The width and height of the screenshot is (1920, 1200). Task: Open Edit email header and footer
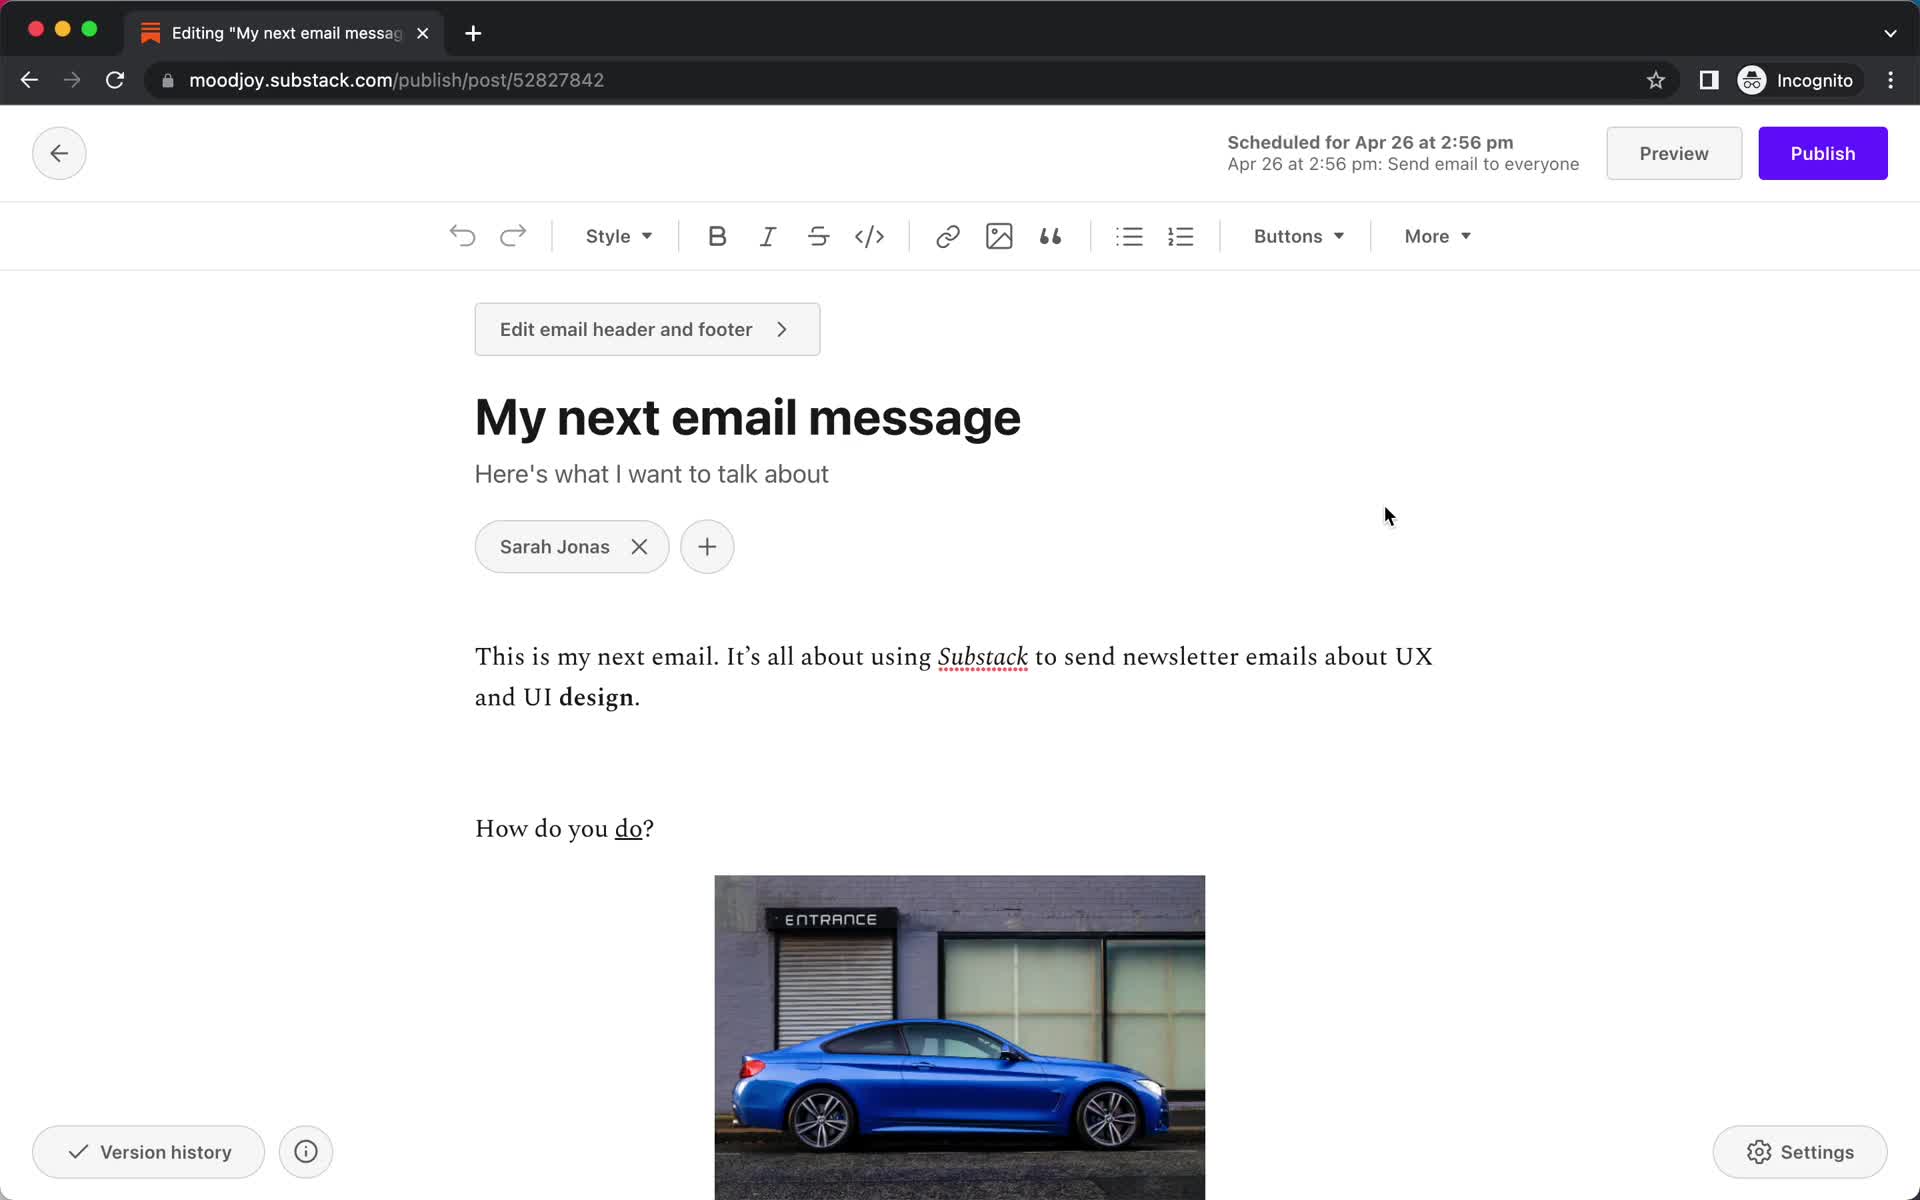pos(647,329)
